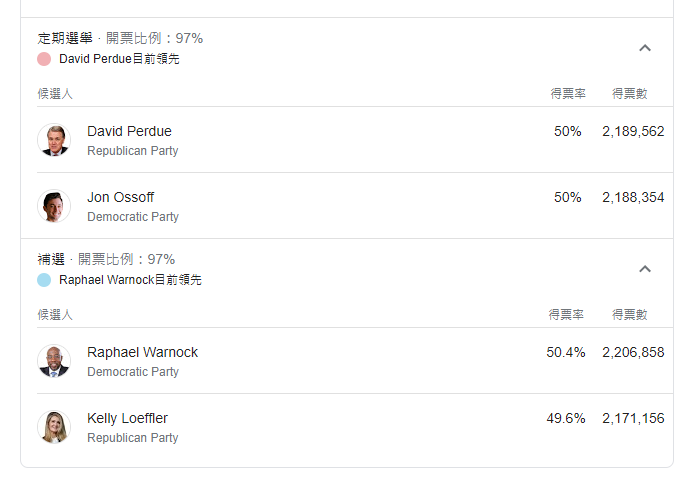Open David Perdue candidate name link
The width and height of the screenshot is (699, 480).
click(x=129, y=131)
